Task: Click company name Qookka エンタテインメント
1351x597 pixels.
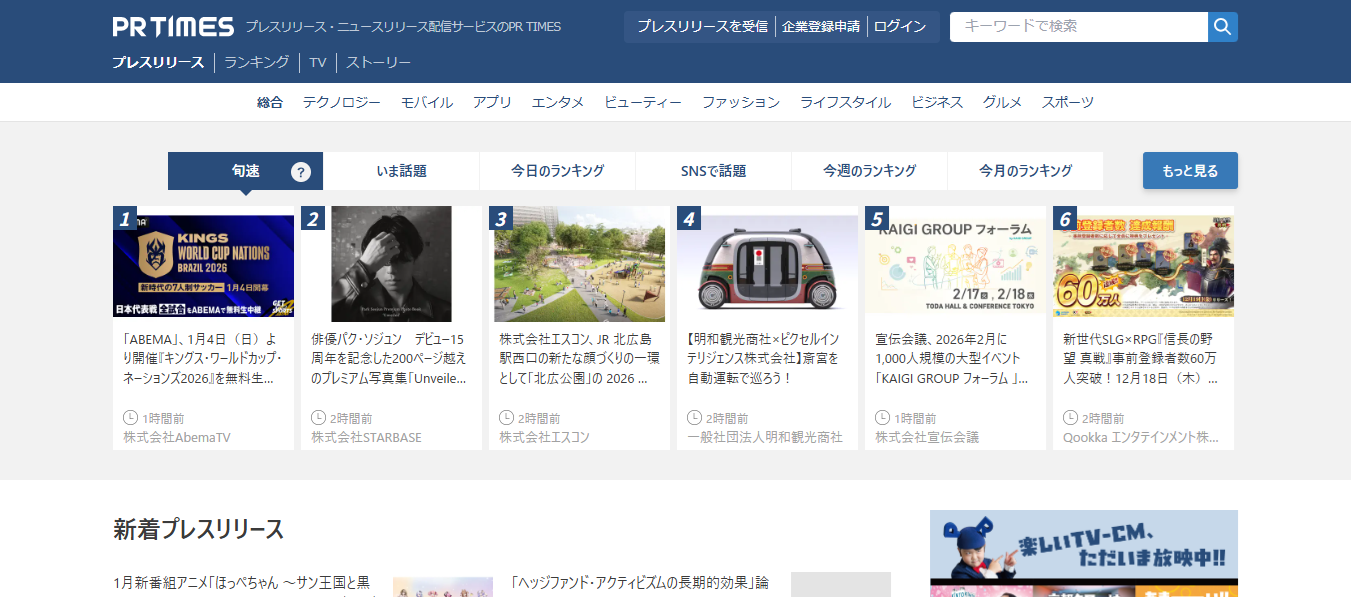Action: (x=1141, y=437)
